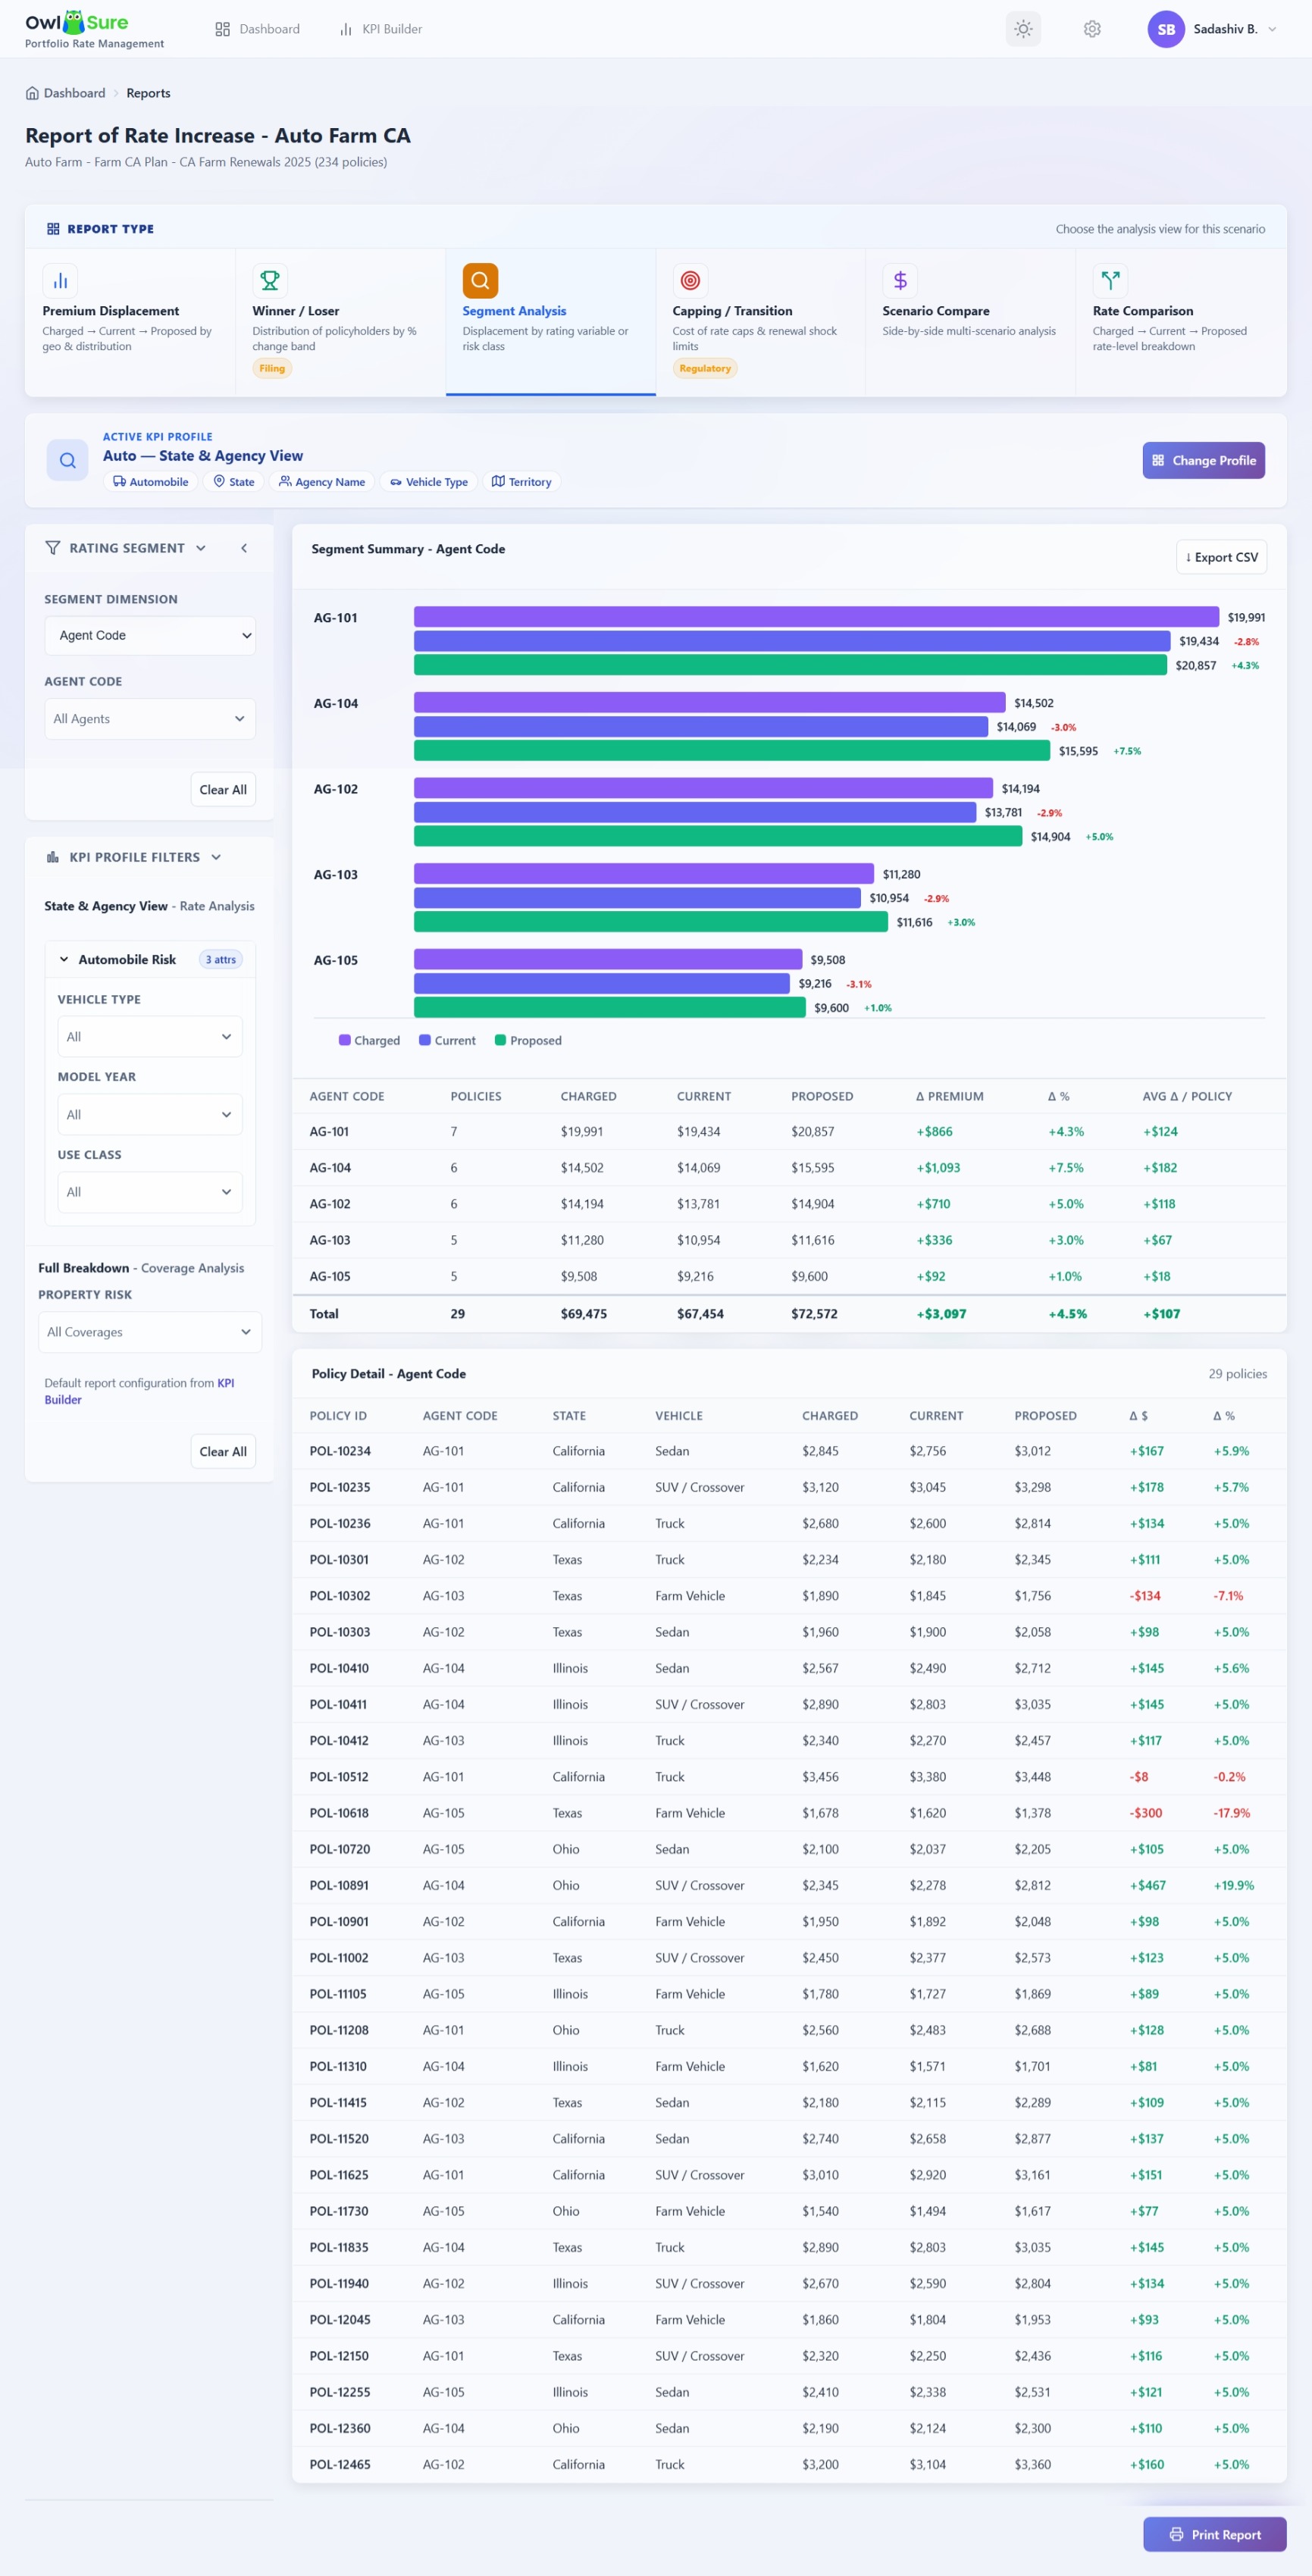This screenshot has height=2576, width=1312.
Task: Click the Report Type grid icon
Action: coord(53,229)
